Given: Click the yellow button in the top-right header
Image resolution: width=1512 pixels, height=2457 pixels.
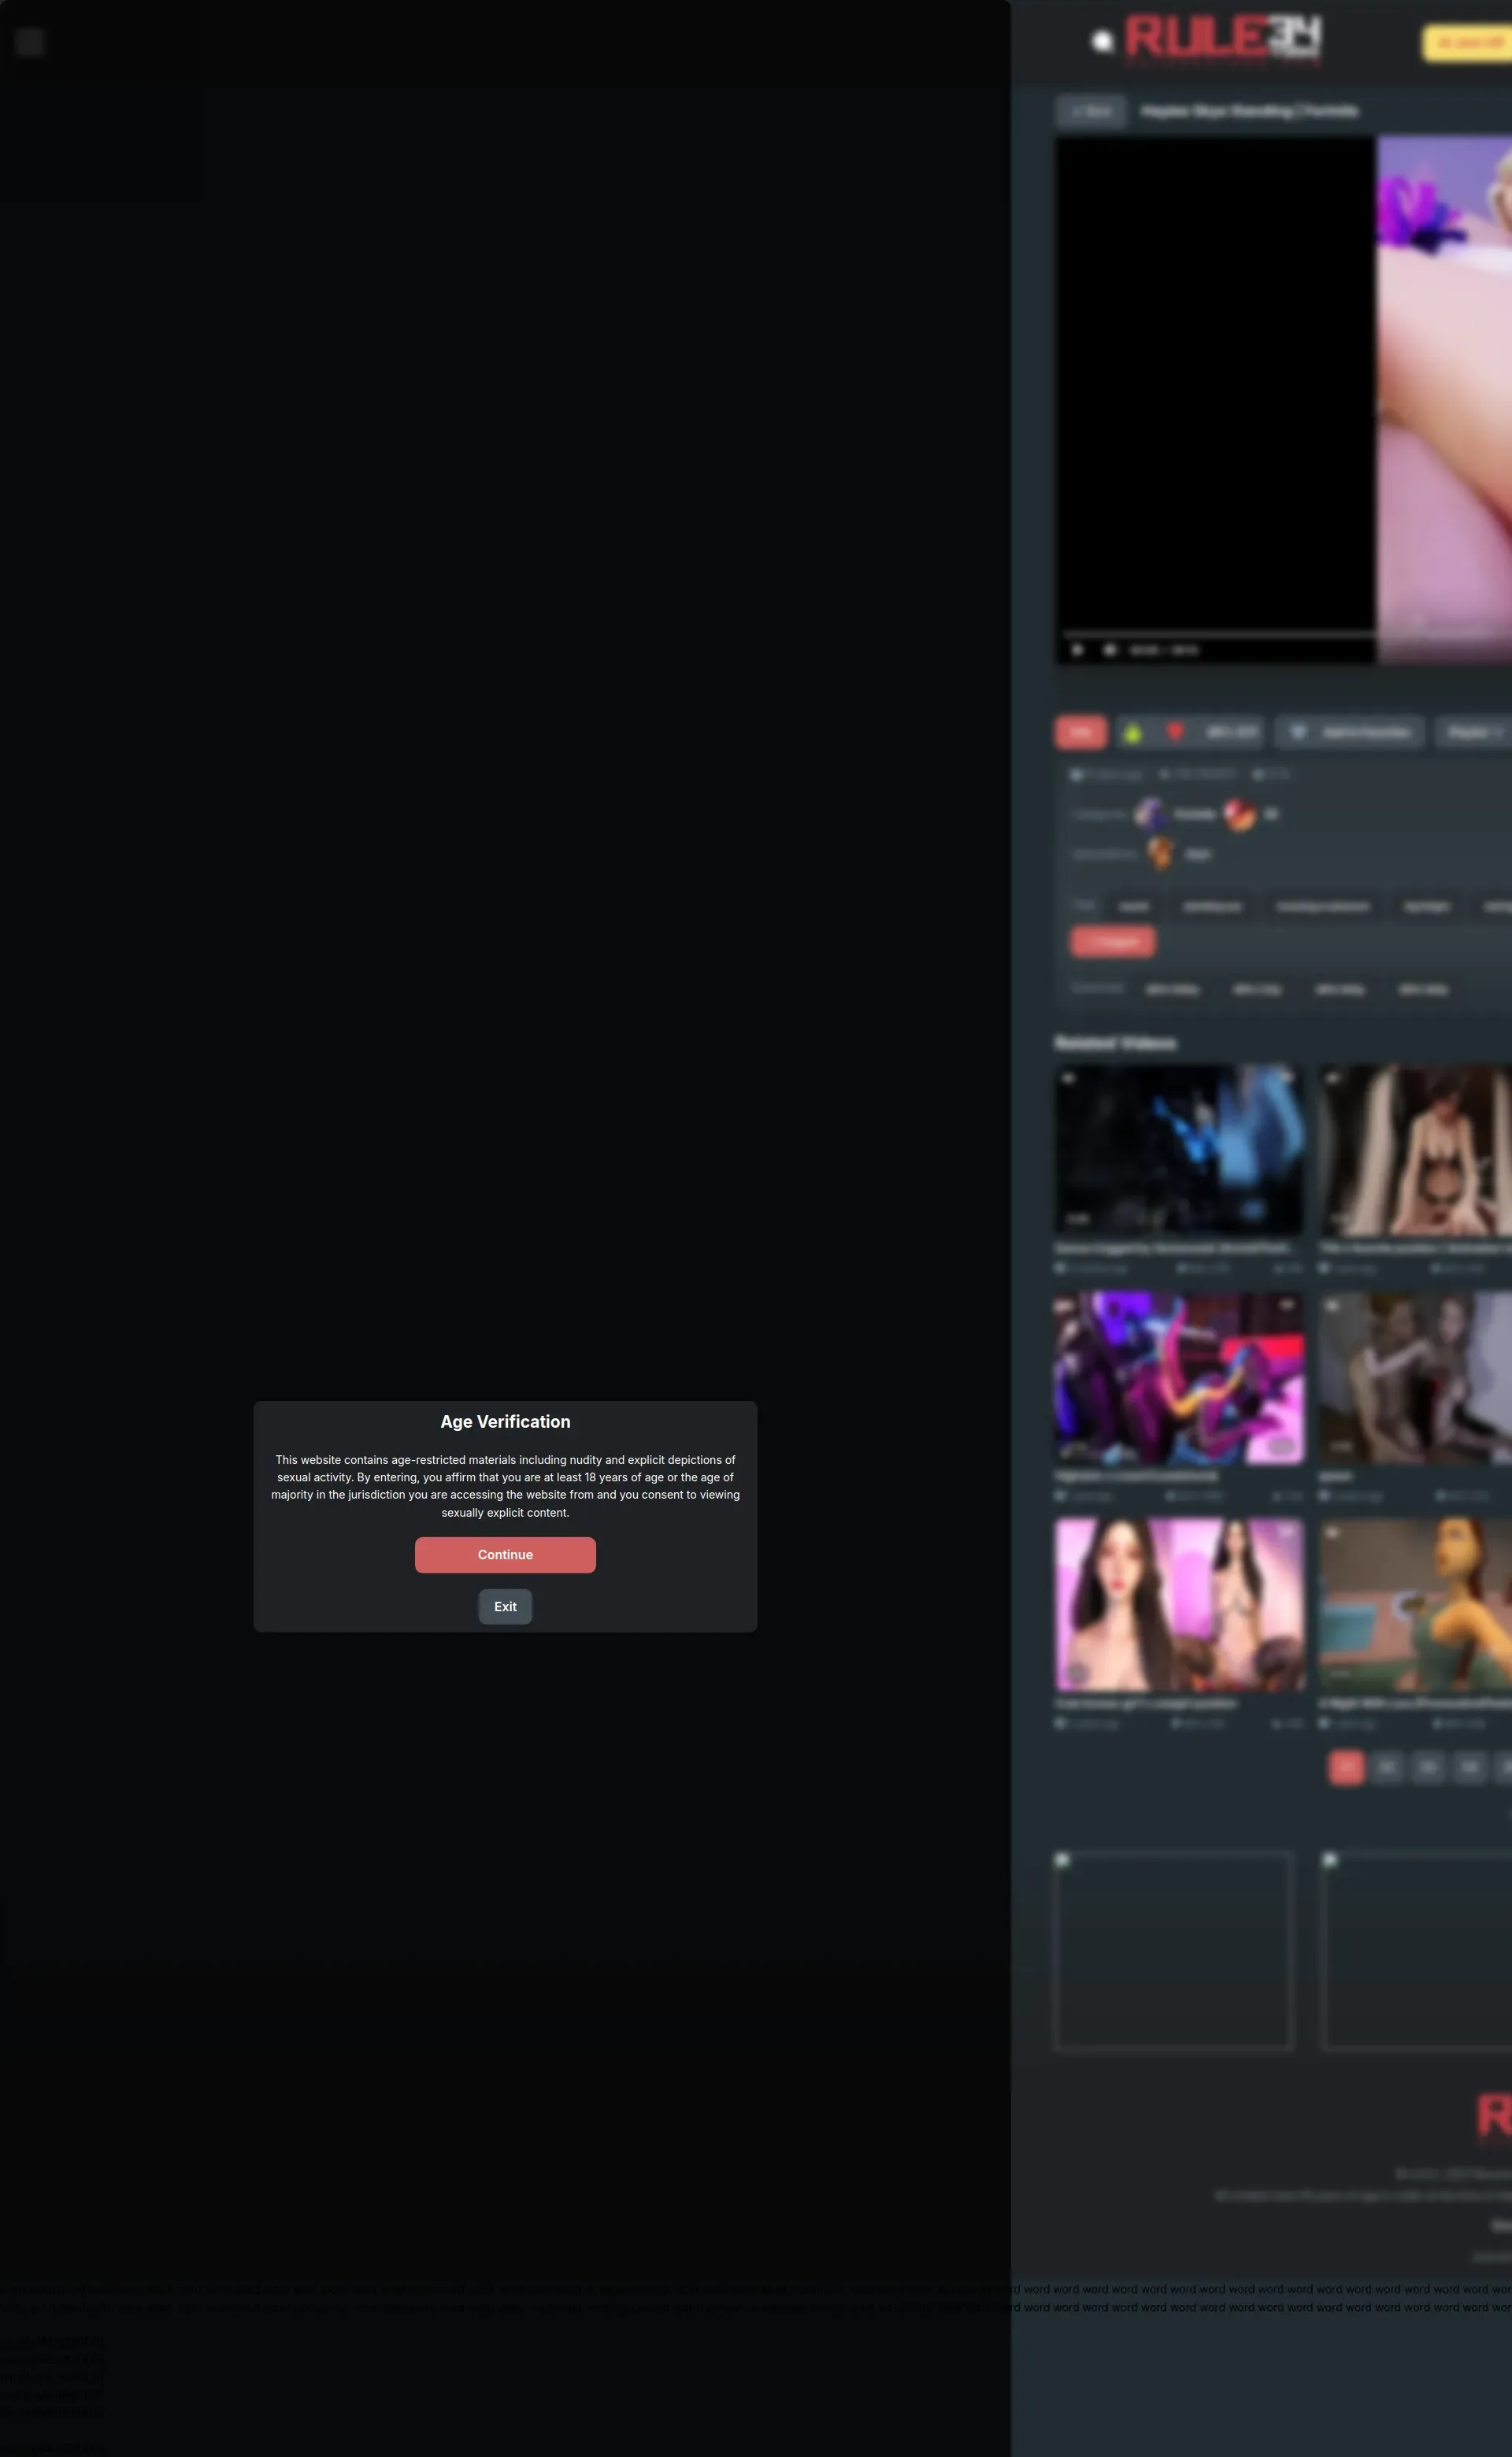Looking at the screenshot, I should tap(1467, 43).
